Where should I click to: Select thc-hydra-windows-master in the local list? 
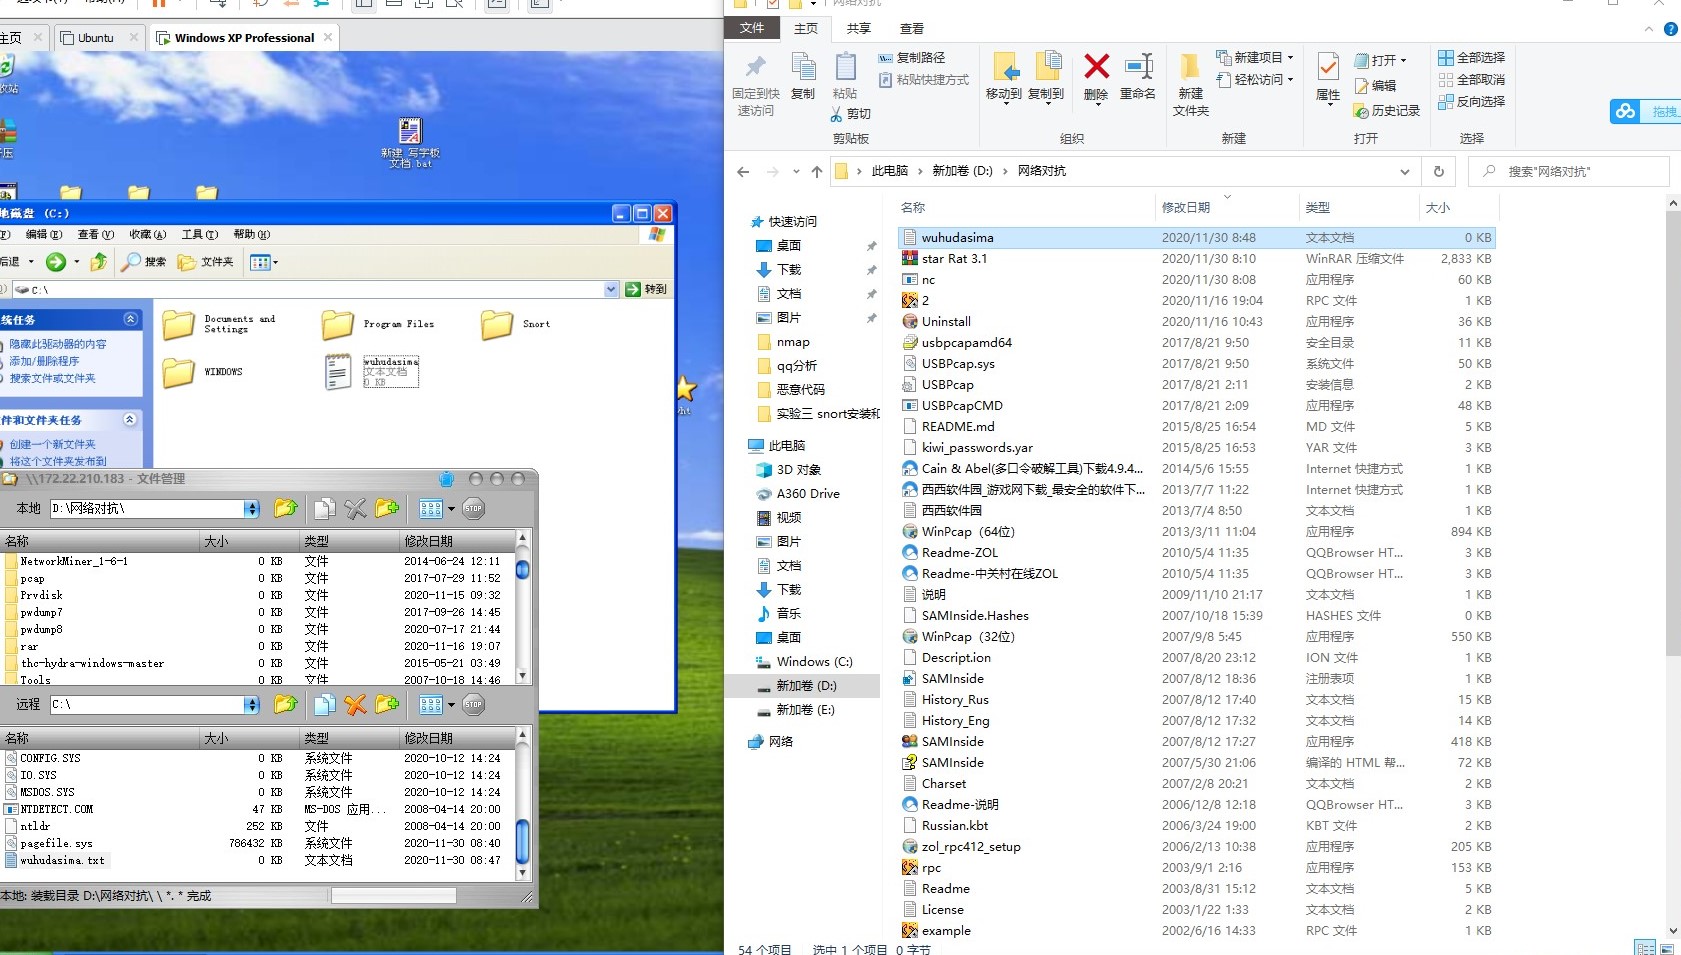[92, 663]
